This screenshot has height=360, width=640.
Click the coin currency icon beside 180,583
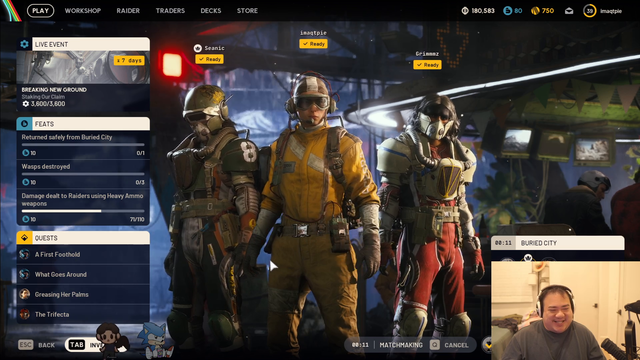click(465, 11)
